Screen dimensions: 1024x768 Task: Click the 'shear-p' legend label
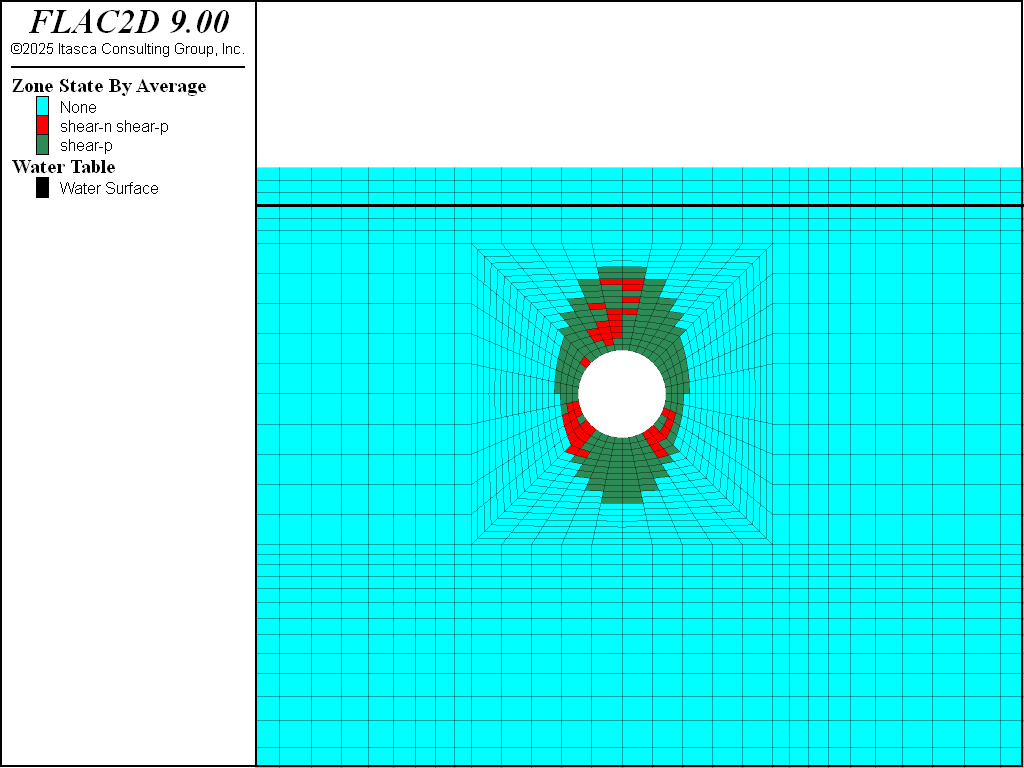pyautogui.click(x=86, y=146)
